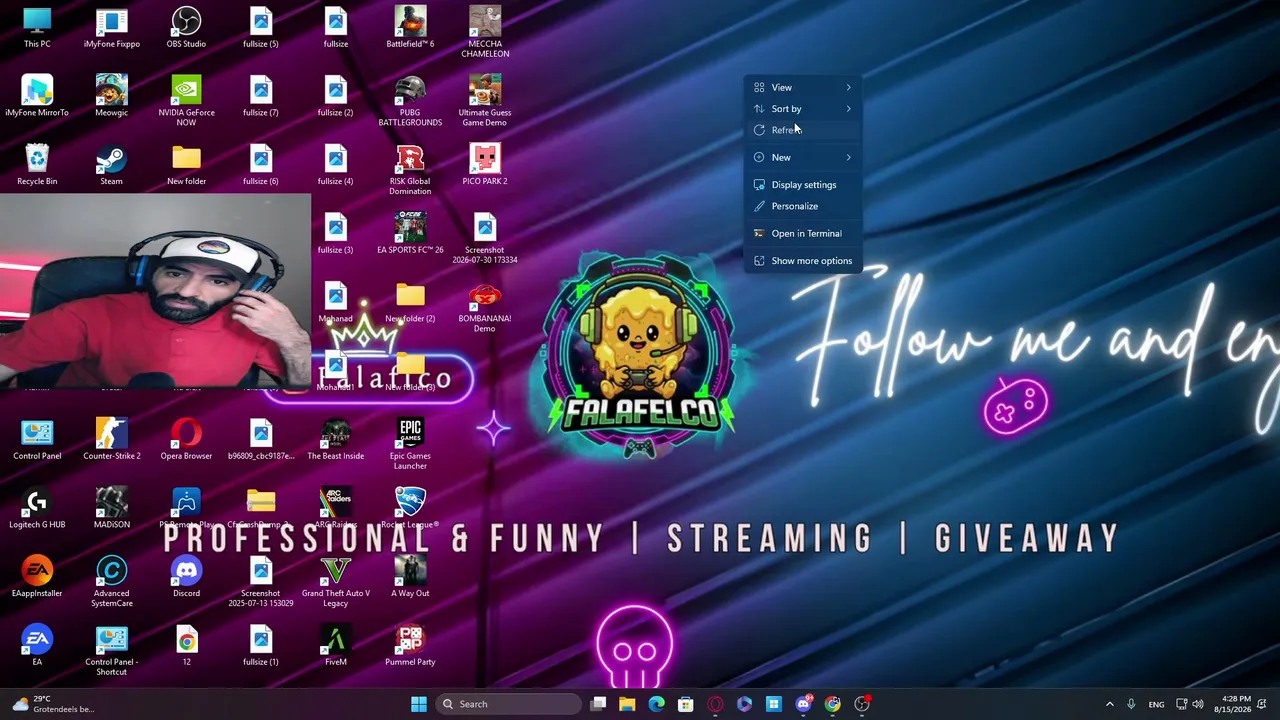The image size is (1280, 720).
Task: Click the taskbar Search box
Action: (x=510, y=704)
